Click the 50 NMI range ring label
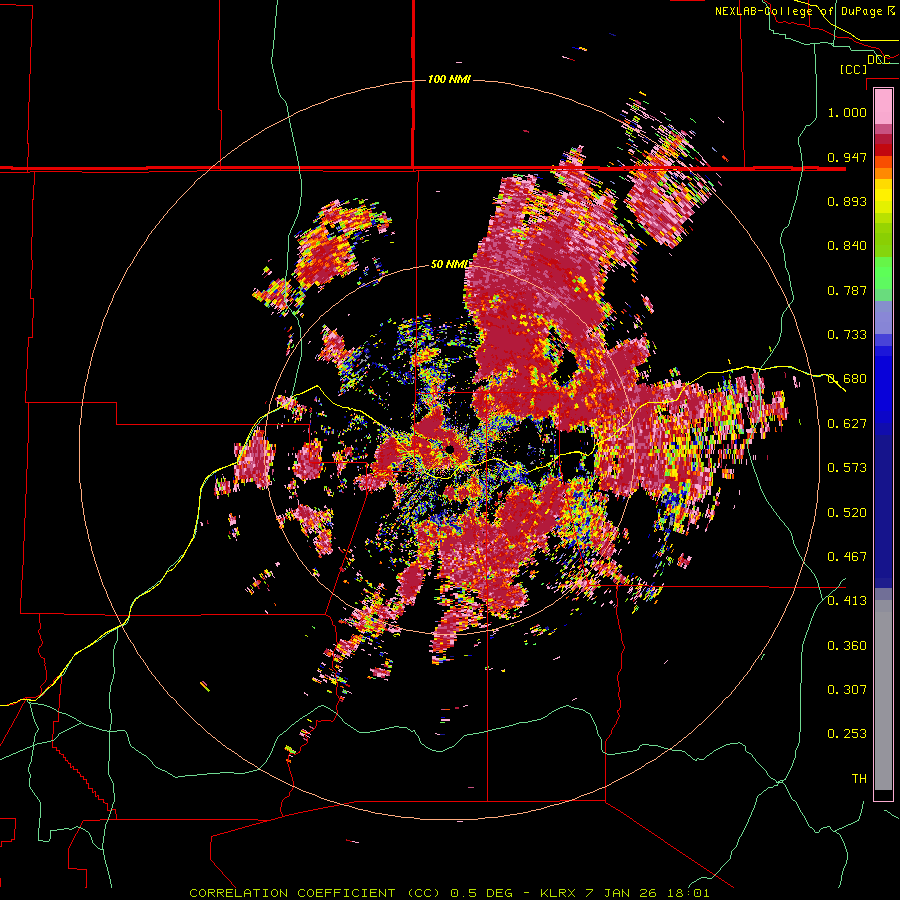This screenshot has width=900, height=900. tap(449, 264)
